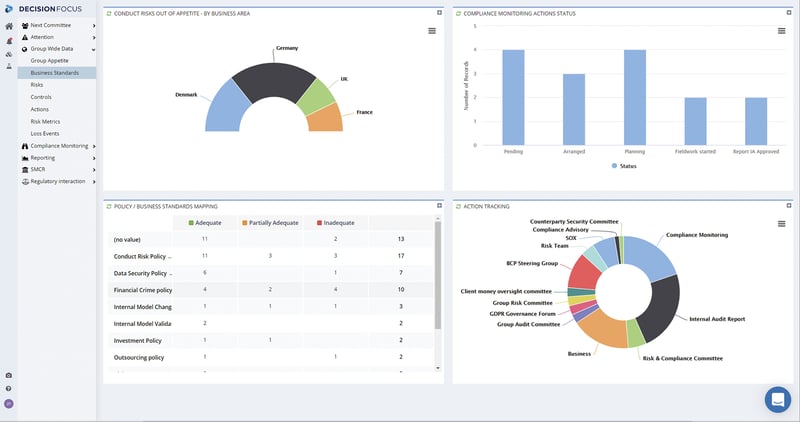Toggle the Partially Adequate legend entry
The image size is (800, 422).
(270, 223)
